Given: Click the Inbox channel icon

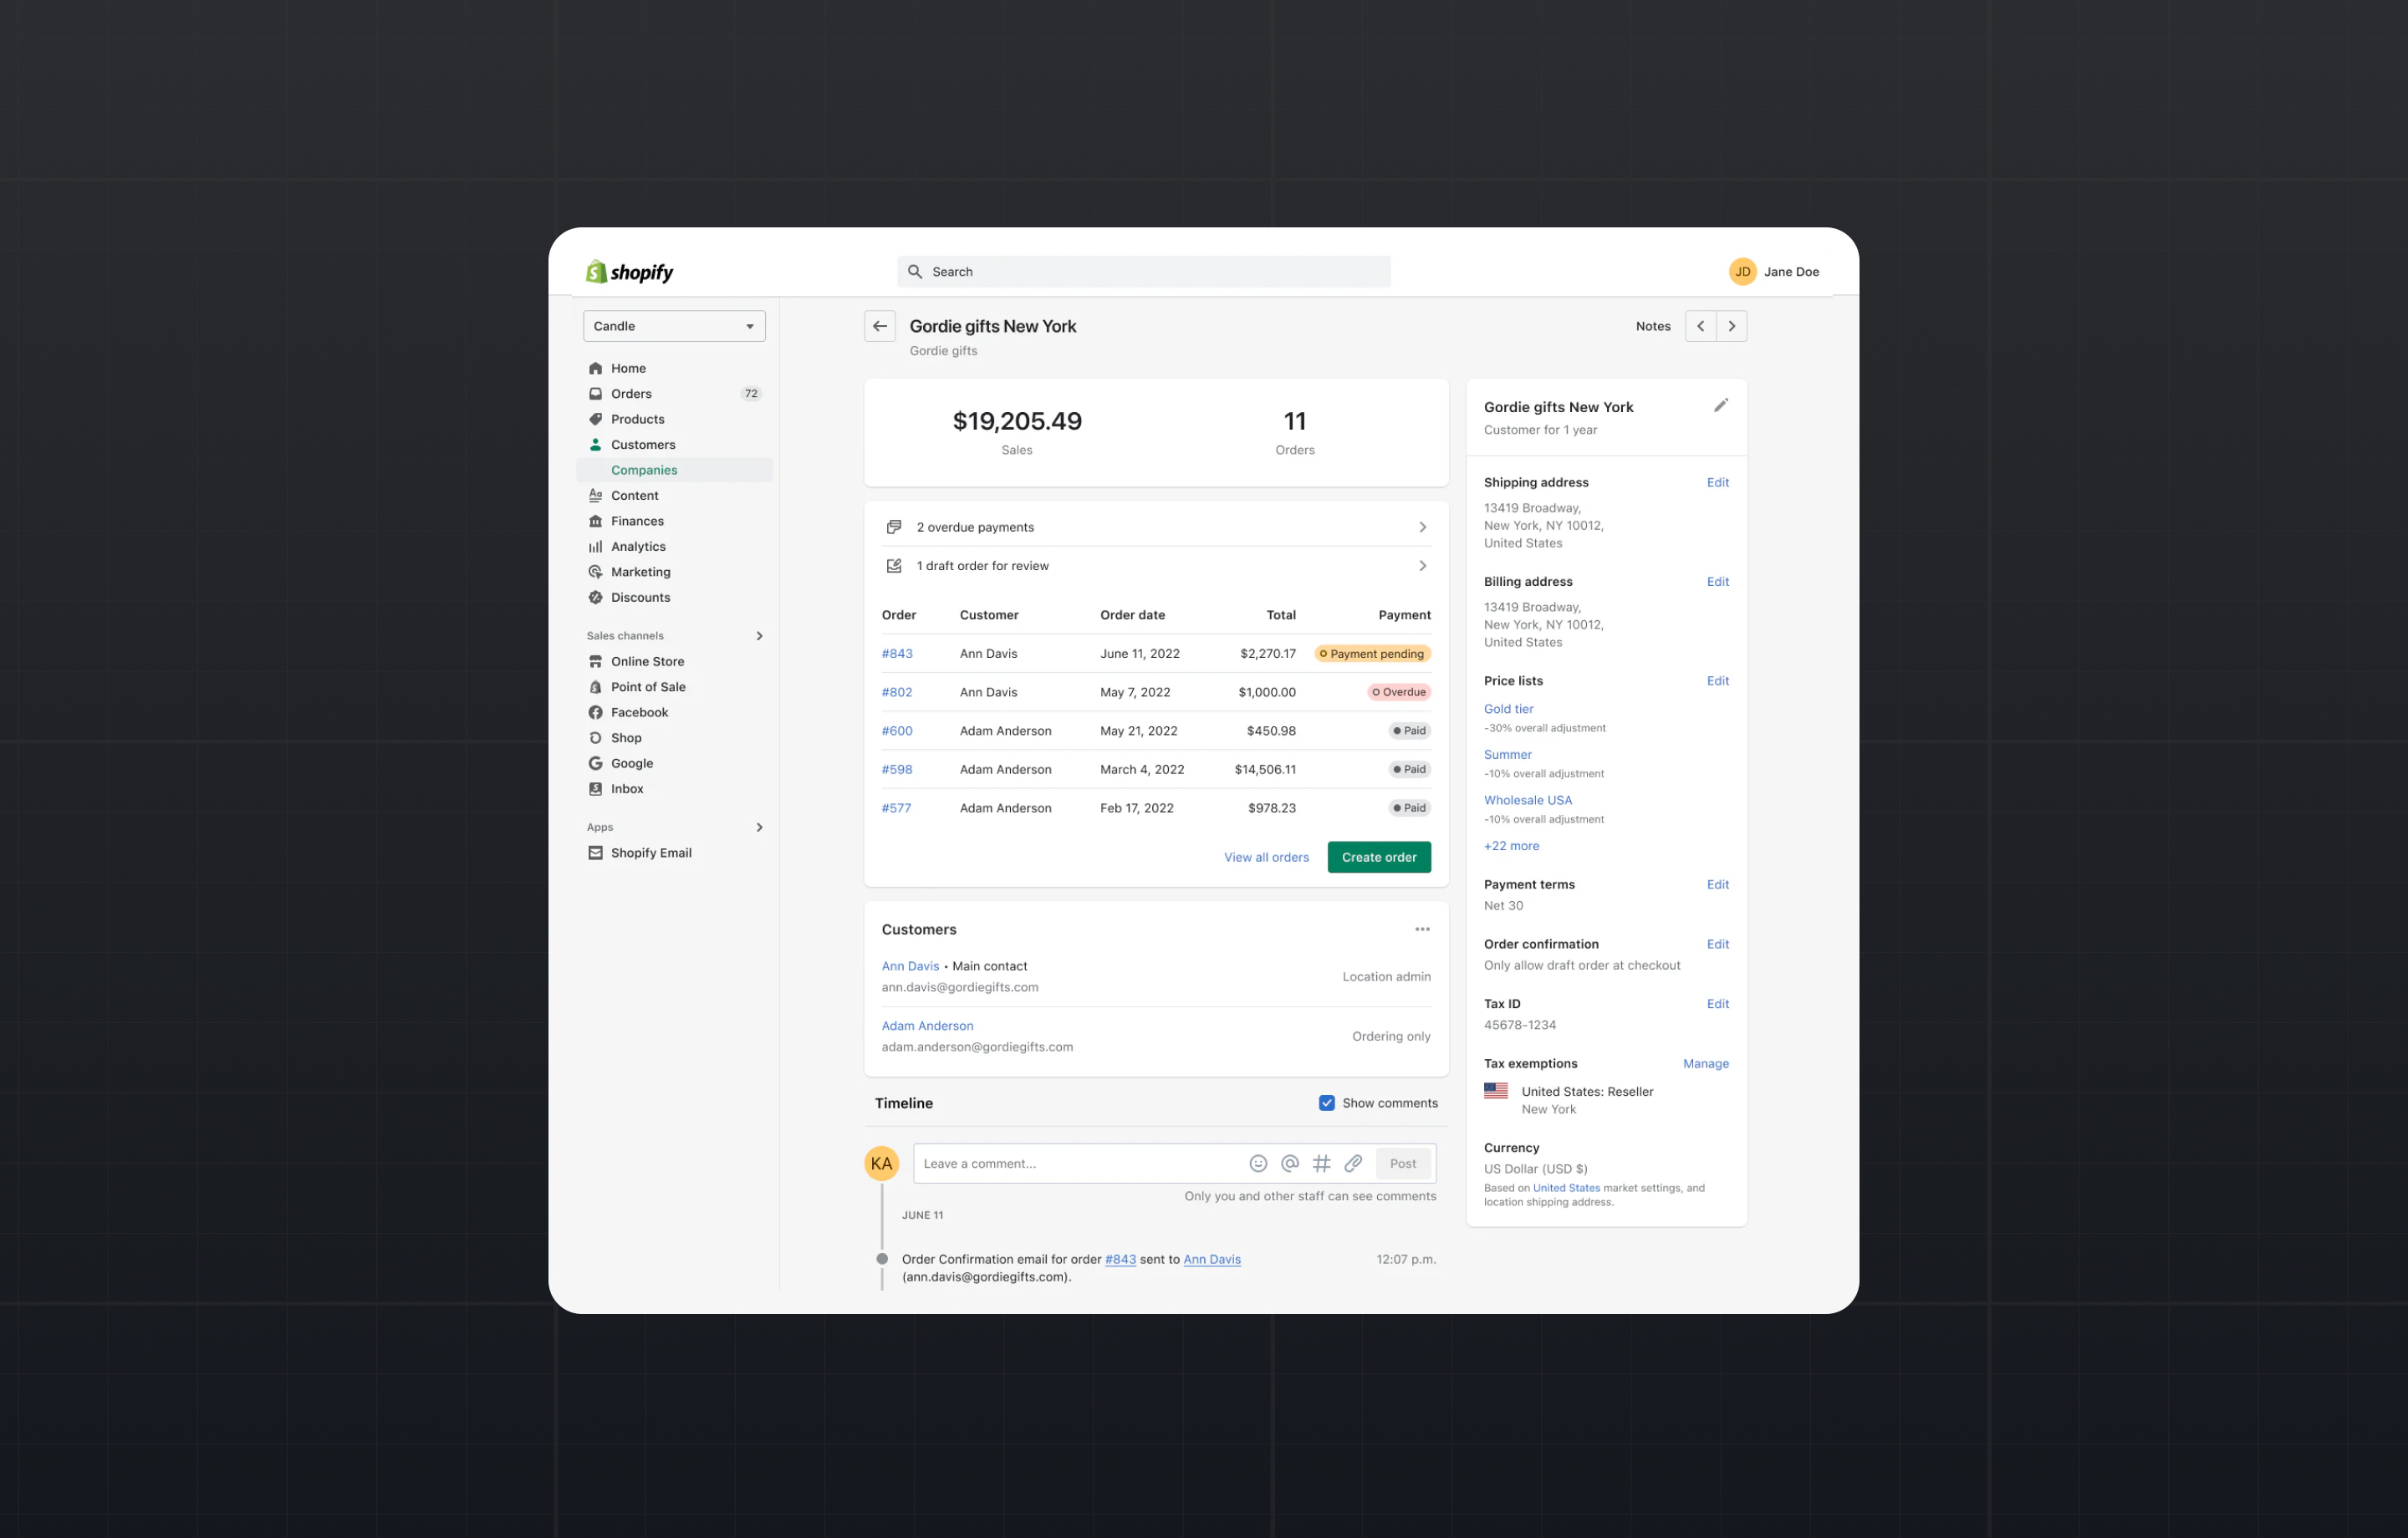Looking at the screenshot, I should click(595, 789).
